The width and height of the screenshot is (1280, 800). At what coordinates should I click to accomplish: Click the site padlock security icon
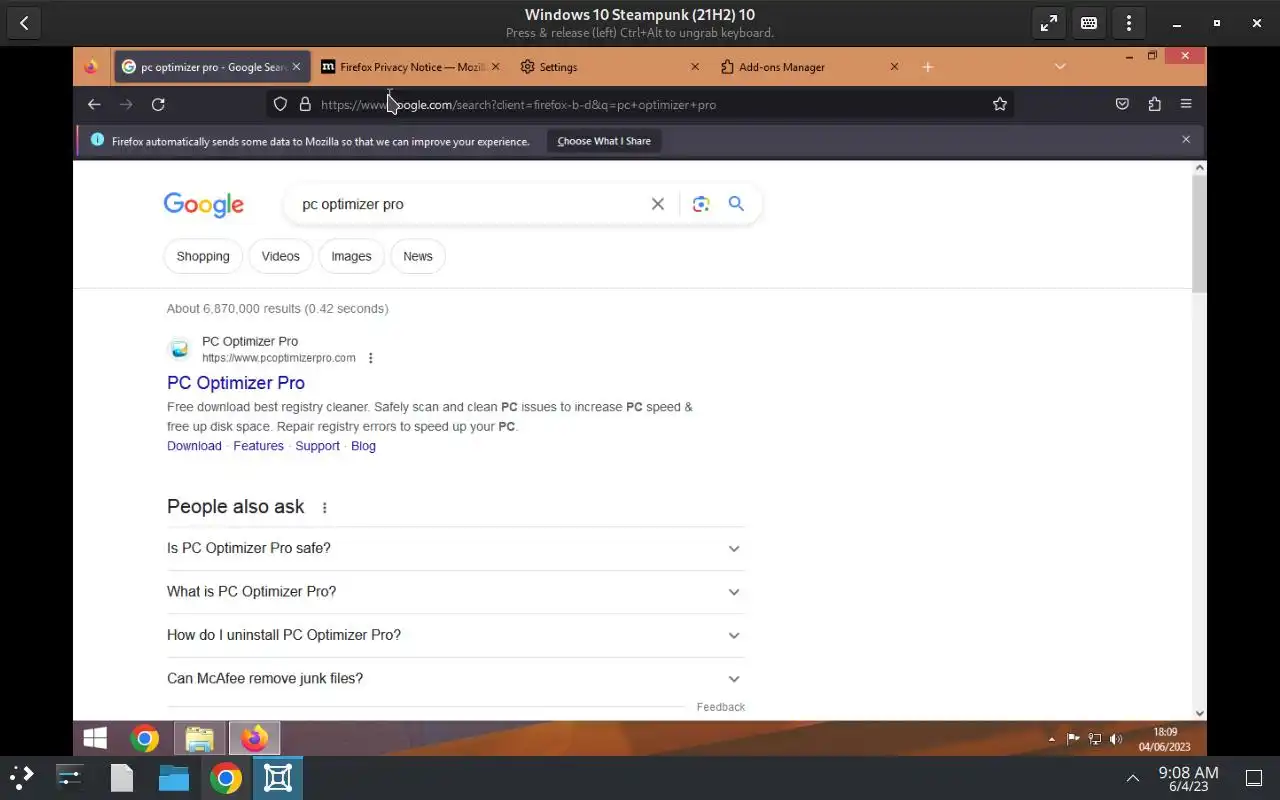tap(305, 104)
